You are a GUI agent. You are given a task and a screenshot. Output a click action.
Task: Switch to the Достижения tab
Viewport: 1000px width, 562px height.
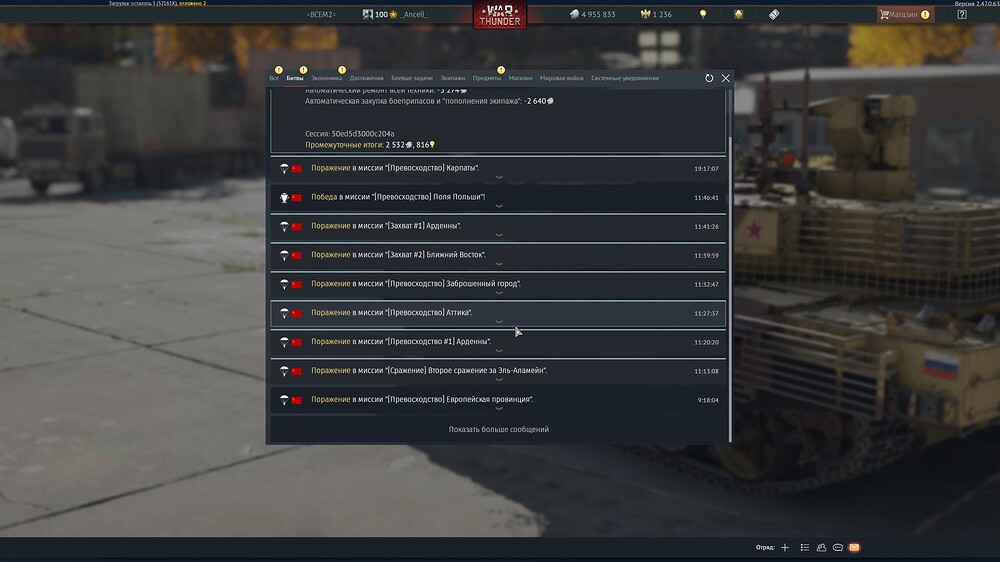click(x=366, y=78)
